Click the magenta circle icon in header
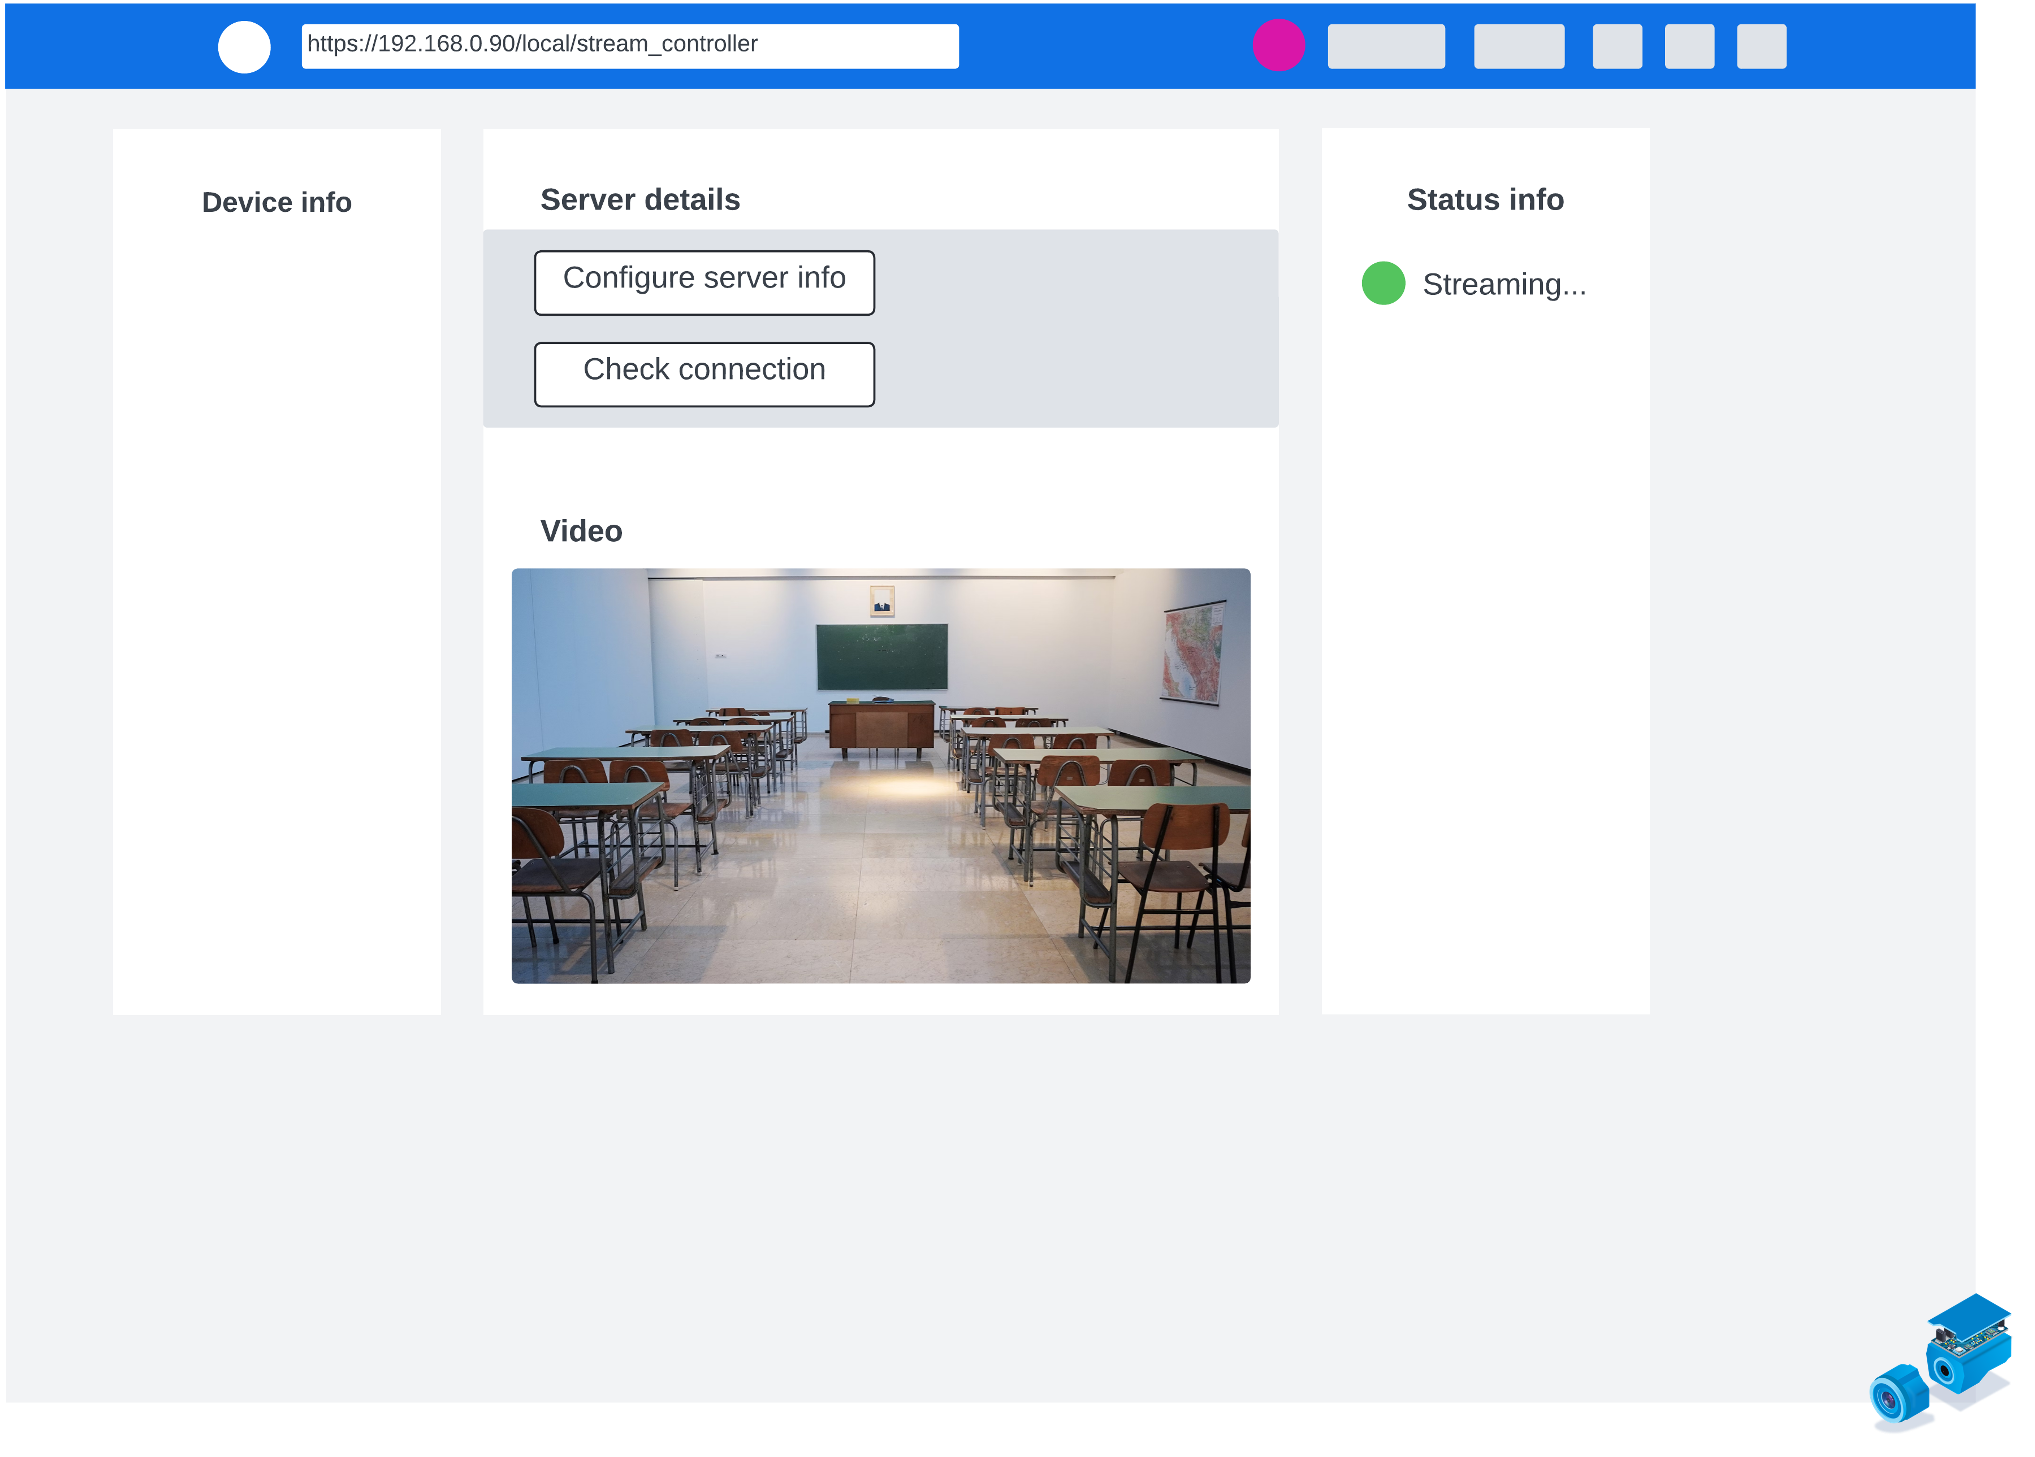Screen dimensions: 2035x1457 (1279, 45)
